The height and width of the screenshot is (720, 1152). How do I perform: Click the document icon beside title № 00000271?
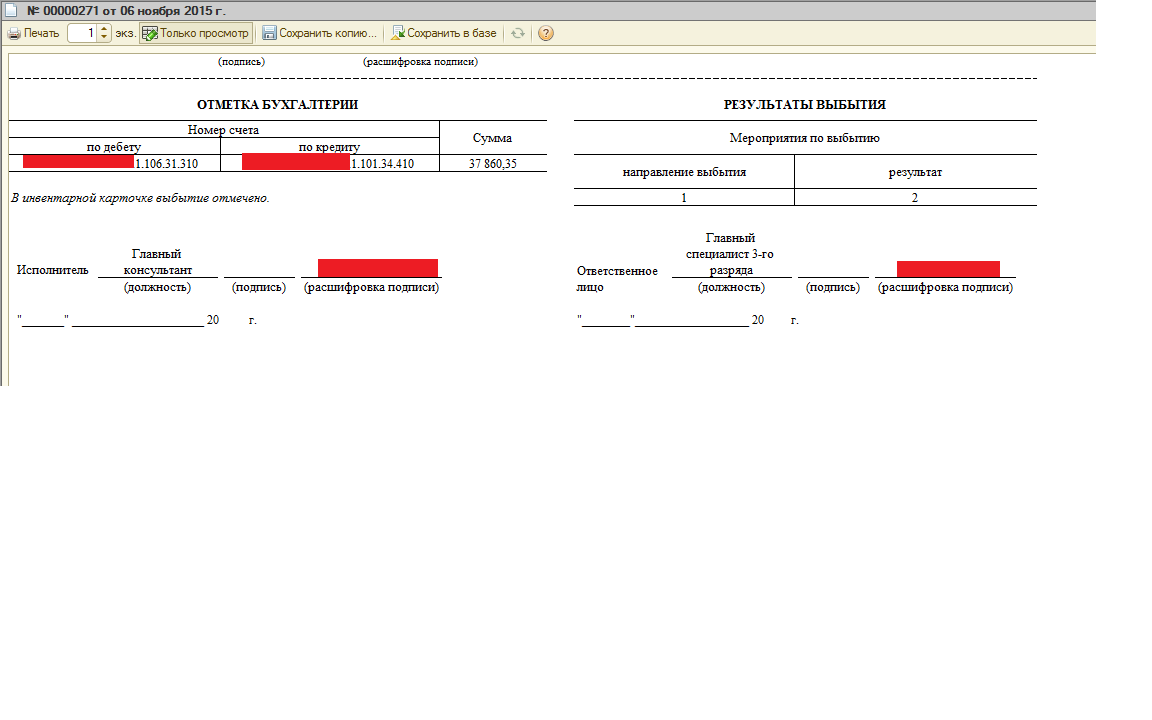(x=11, y=11)
